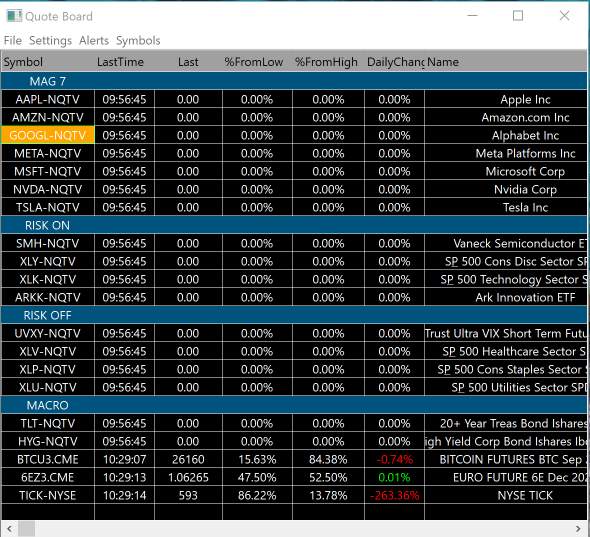Click the Tesla Inc name cell

[x=506, y=207]
